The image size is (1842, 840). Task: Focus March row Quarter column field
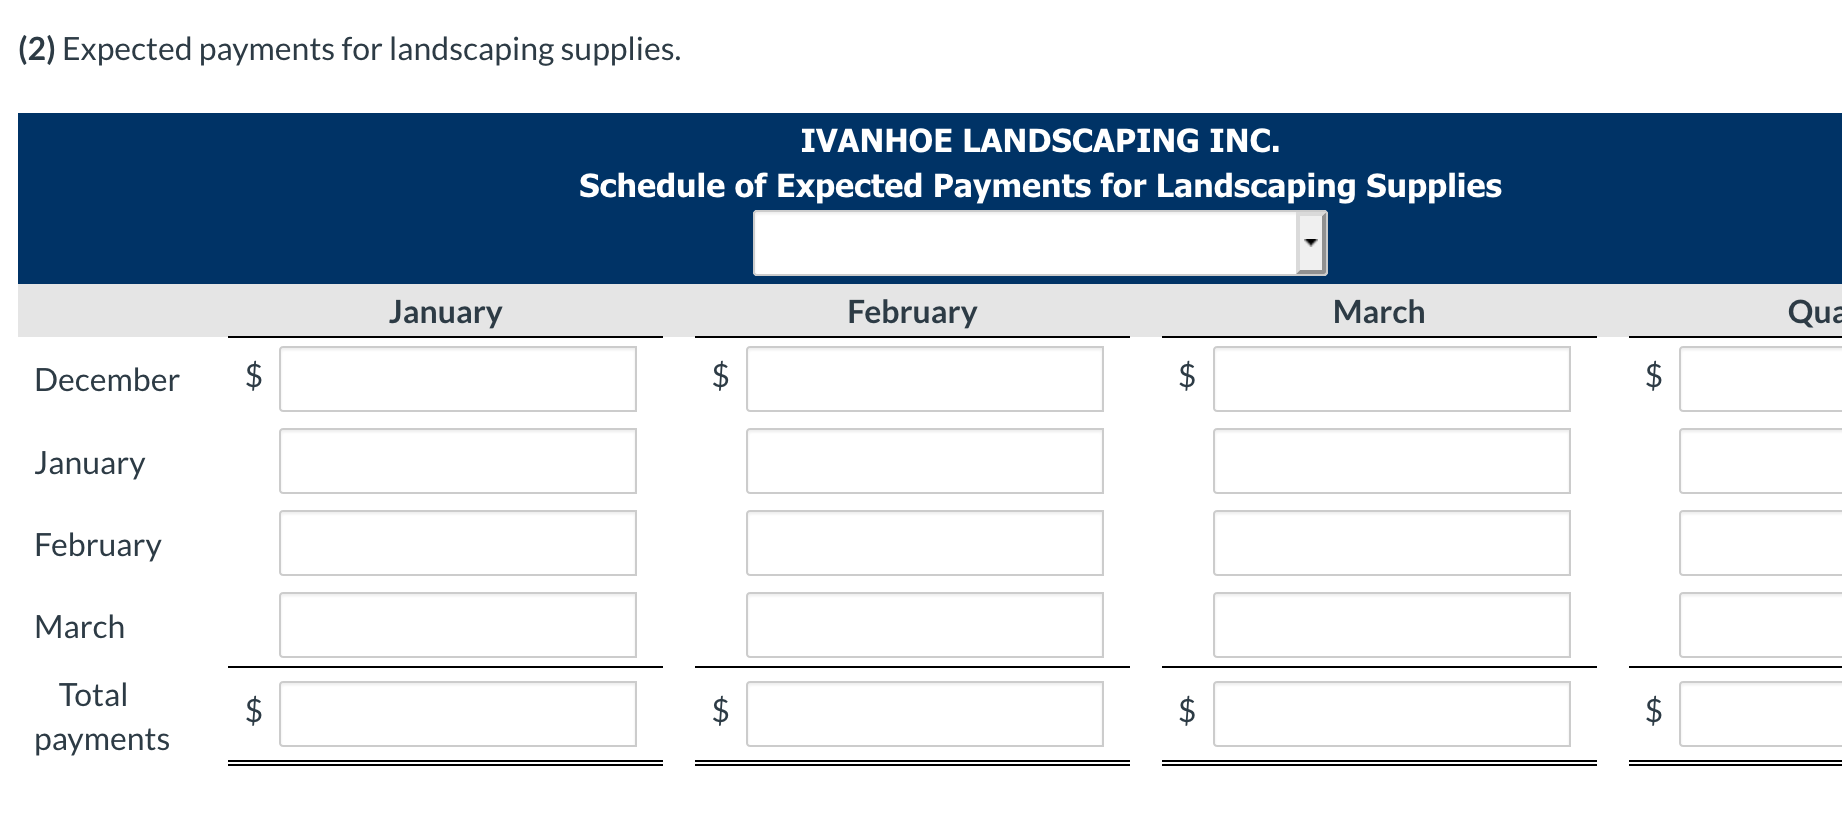(x=1761, y=625)
